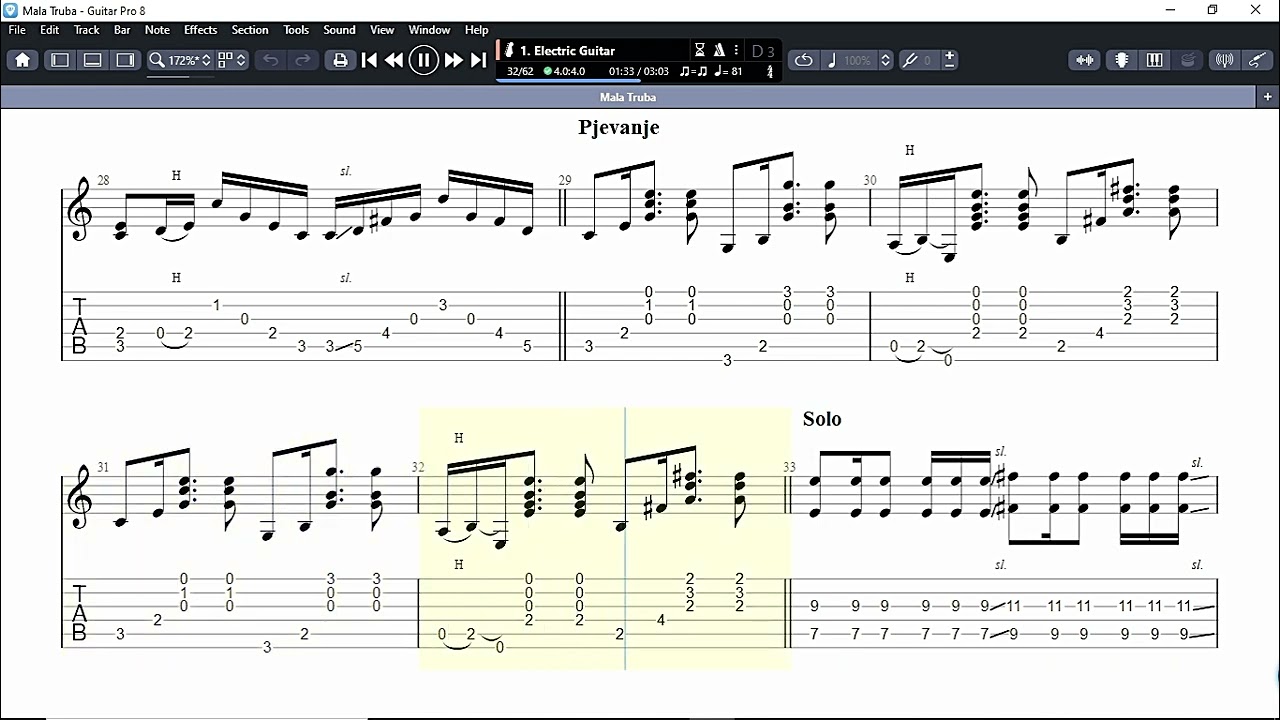This screenshot has width=1280, height=720.
Task: Click the tuning fork transposition icon
Action: click(910, 60)
